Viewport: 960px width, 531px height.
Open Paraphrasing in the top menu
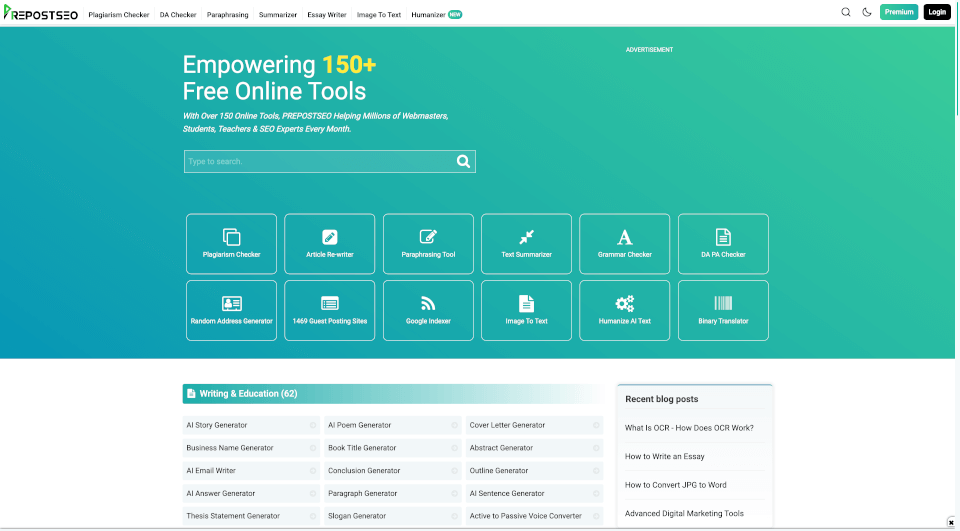click(227, 15)
